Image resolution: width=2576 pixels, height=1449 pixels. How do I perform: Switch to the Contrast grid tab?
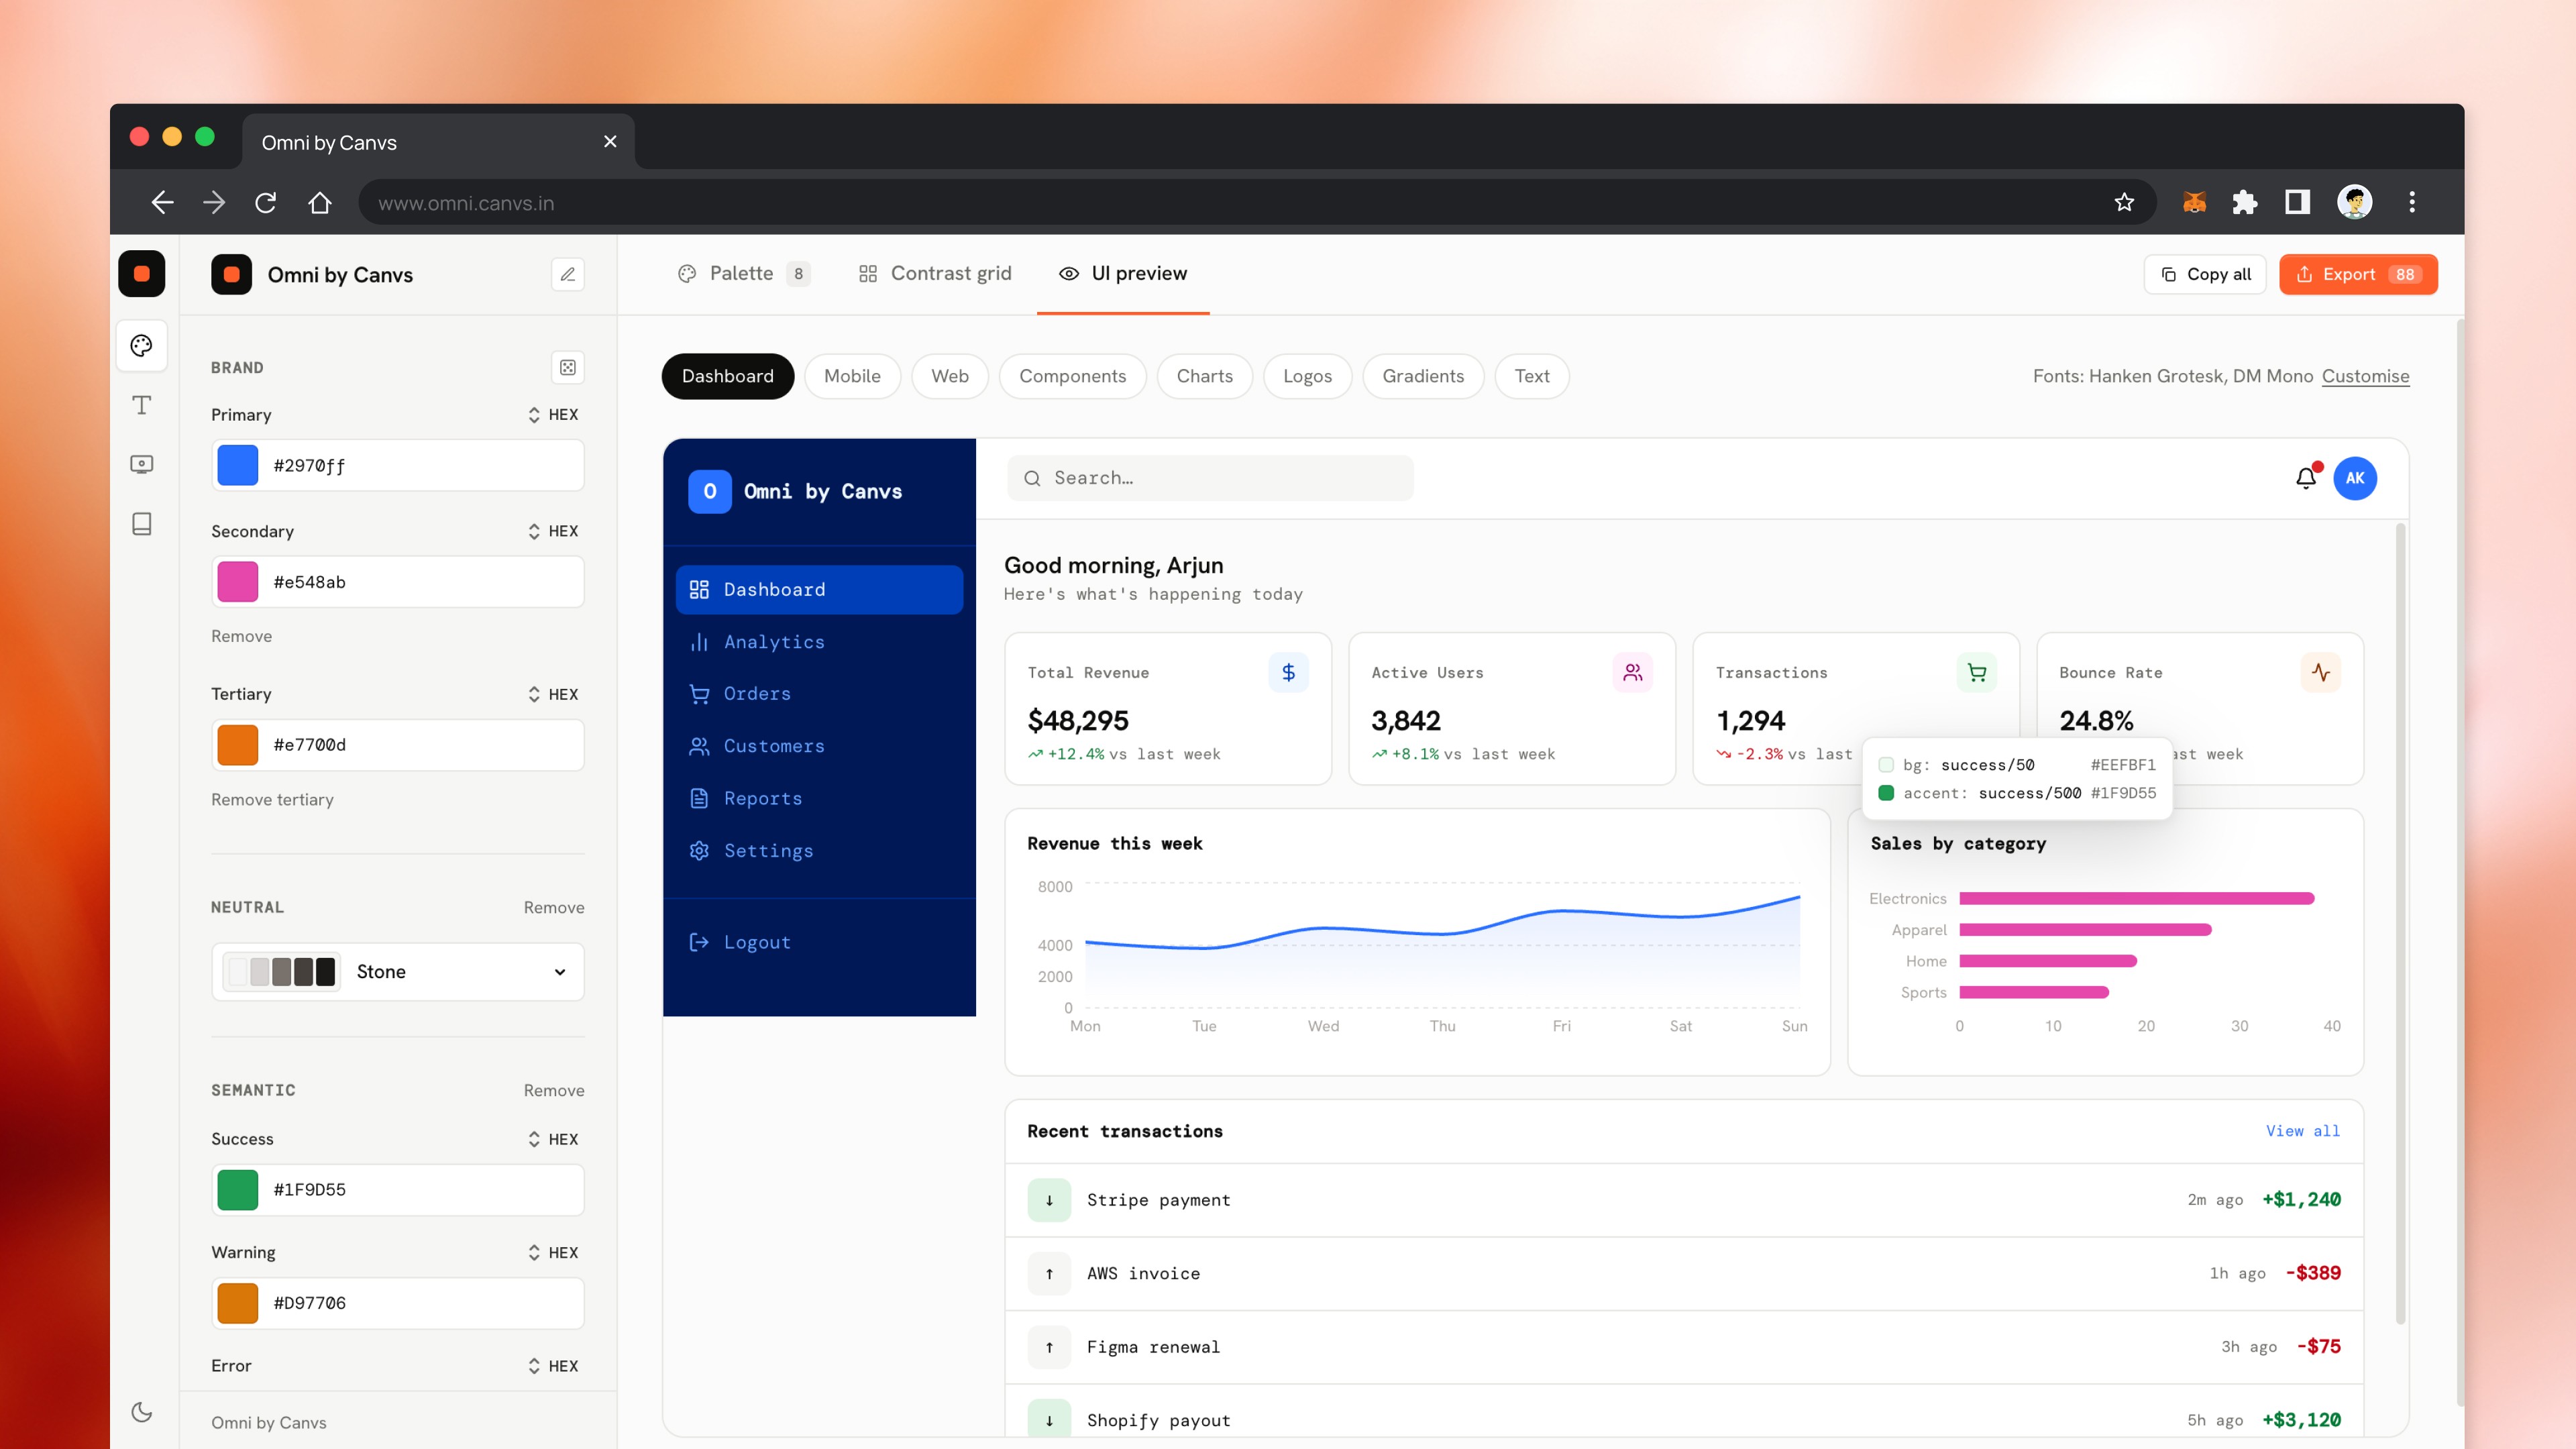[935, 274]
